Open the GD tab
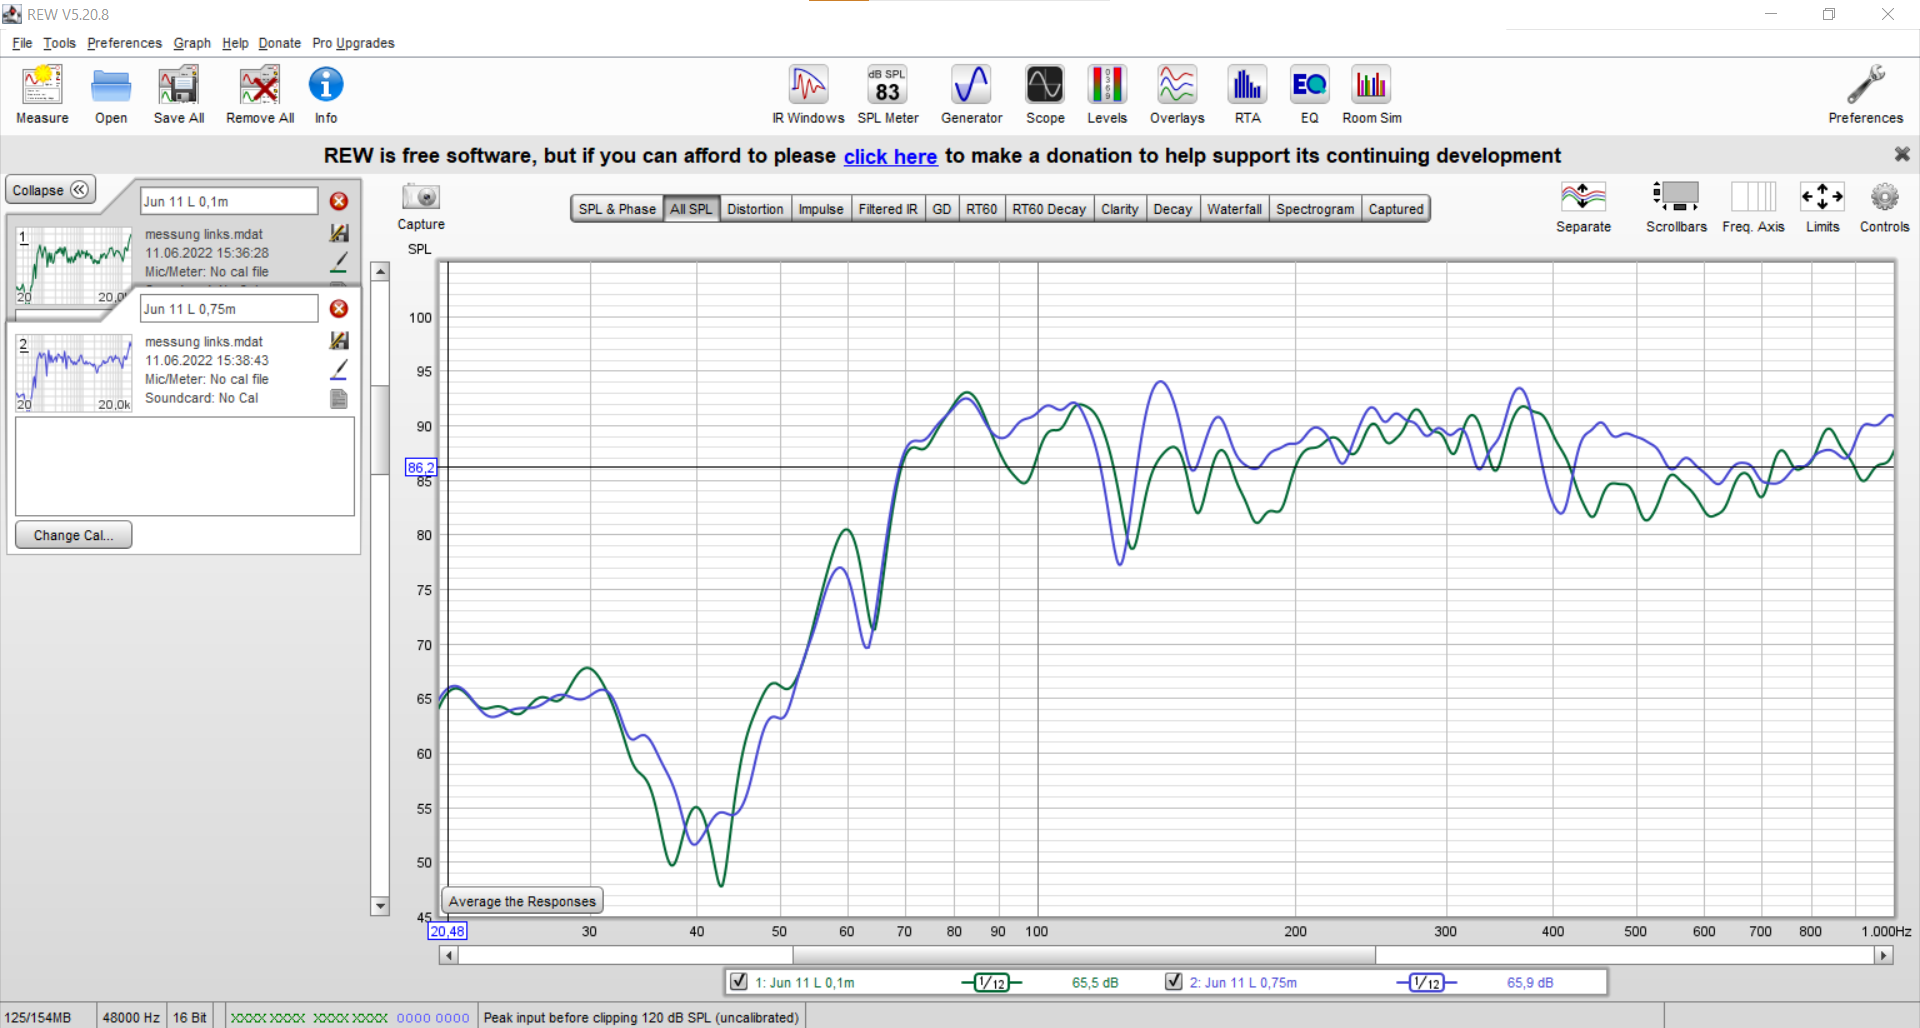 (x=942, y=209)
